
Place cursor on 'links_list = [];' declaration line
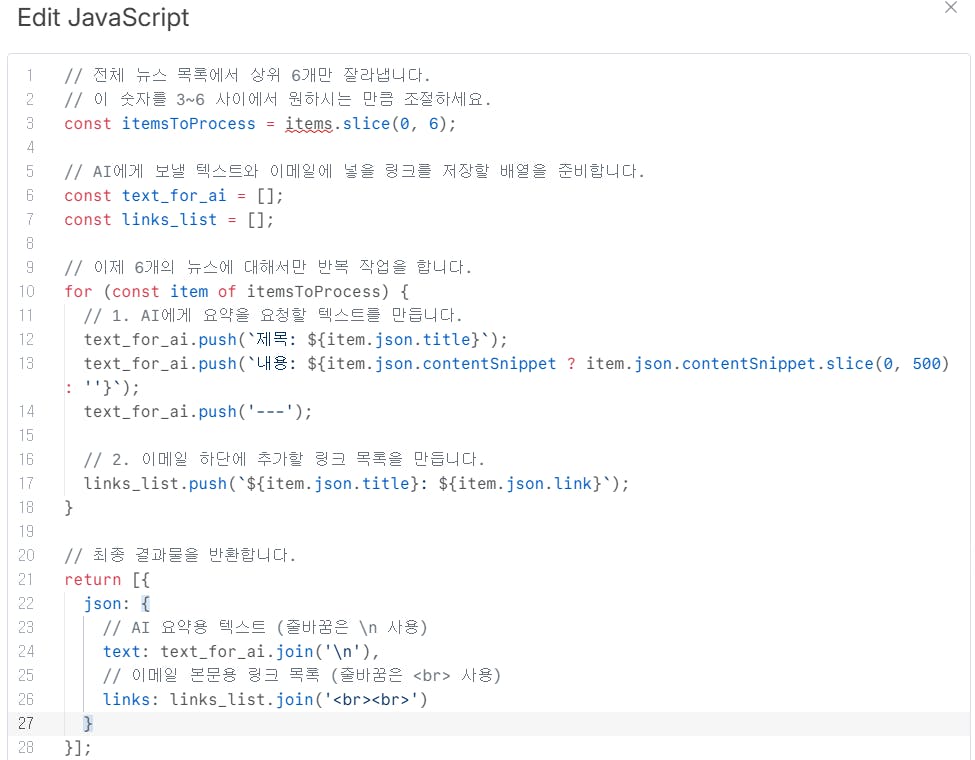click(169, 220)
